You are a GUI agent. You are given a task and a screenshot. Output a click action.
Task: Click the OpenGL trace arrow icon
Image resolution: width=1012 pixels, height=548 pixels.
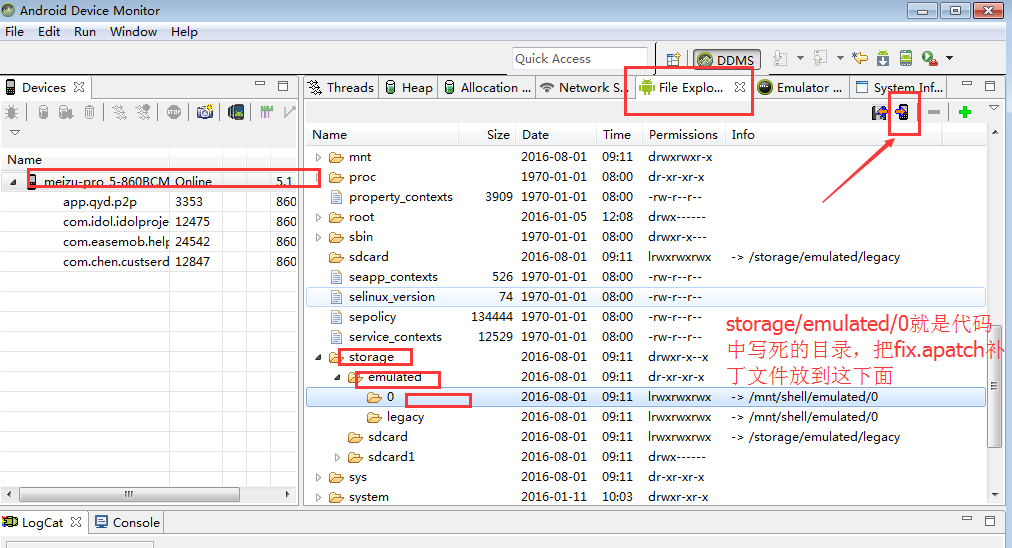[x=290, y=112]
